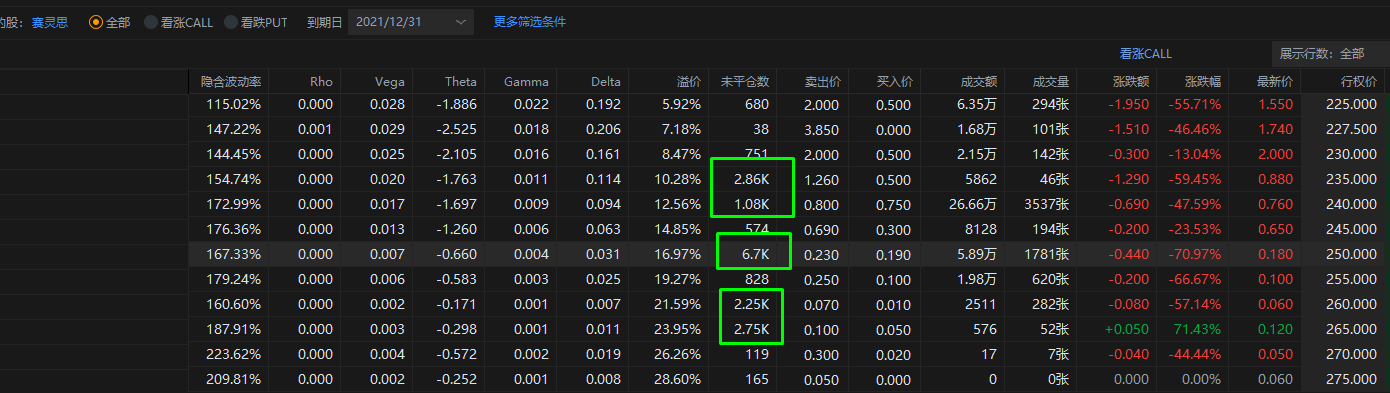Sort by Rho column header
Image resolution: width=1390 pixels, height=393 pixels.
321,81
